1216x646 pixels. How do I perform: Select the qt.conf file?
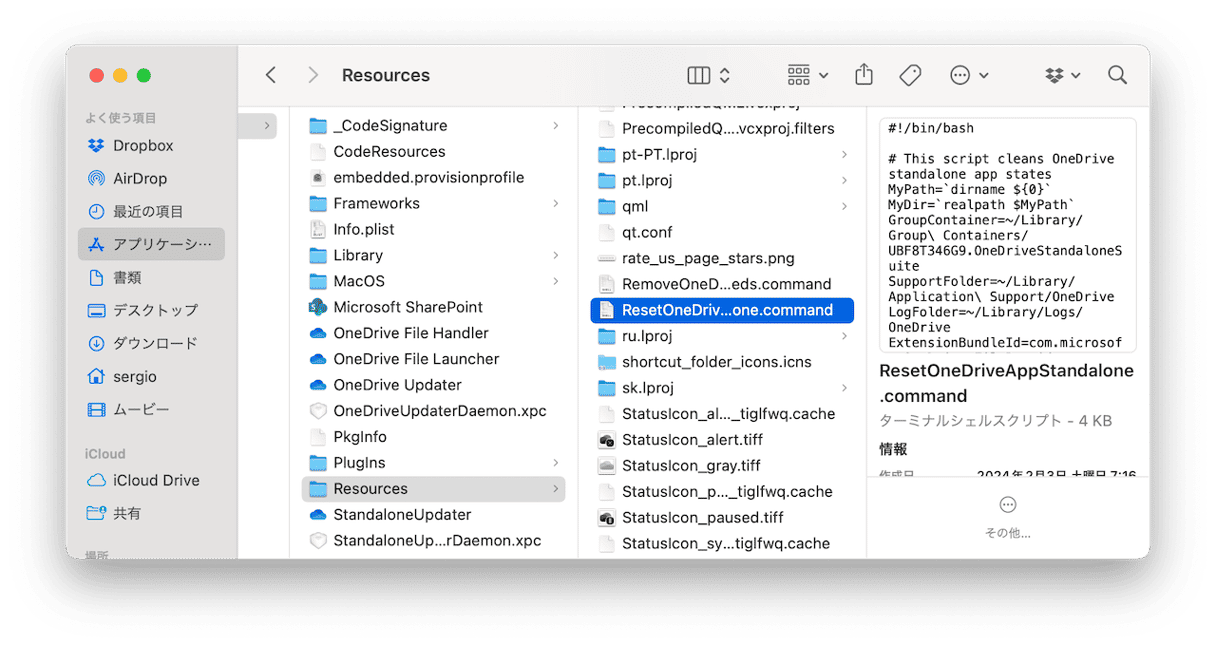coord(722,232)
